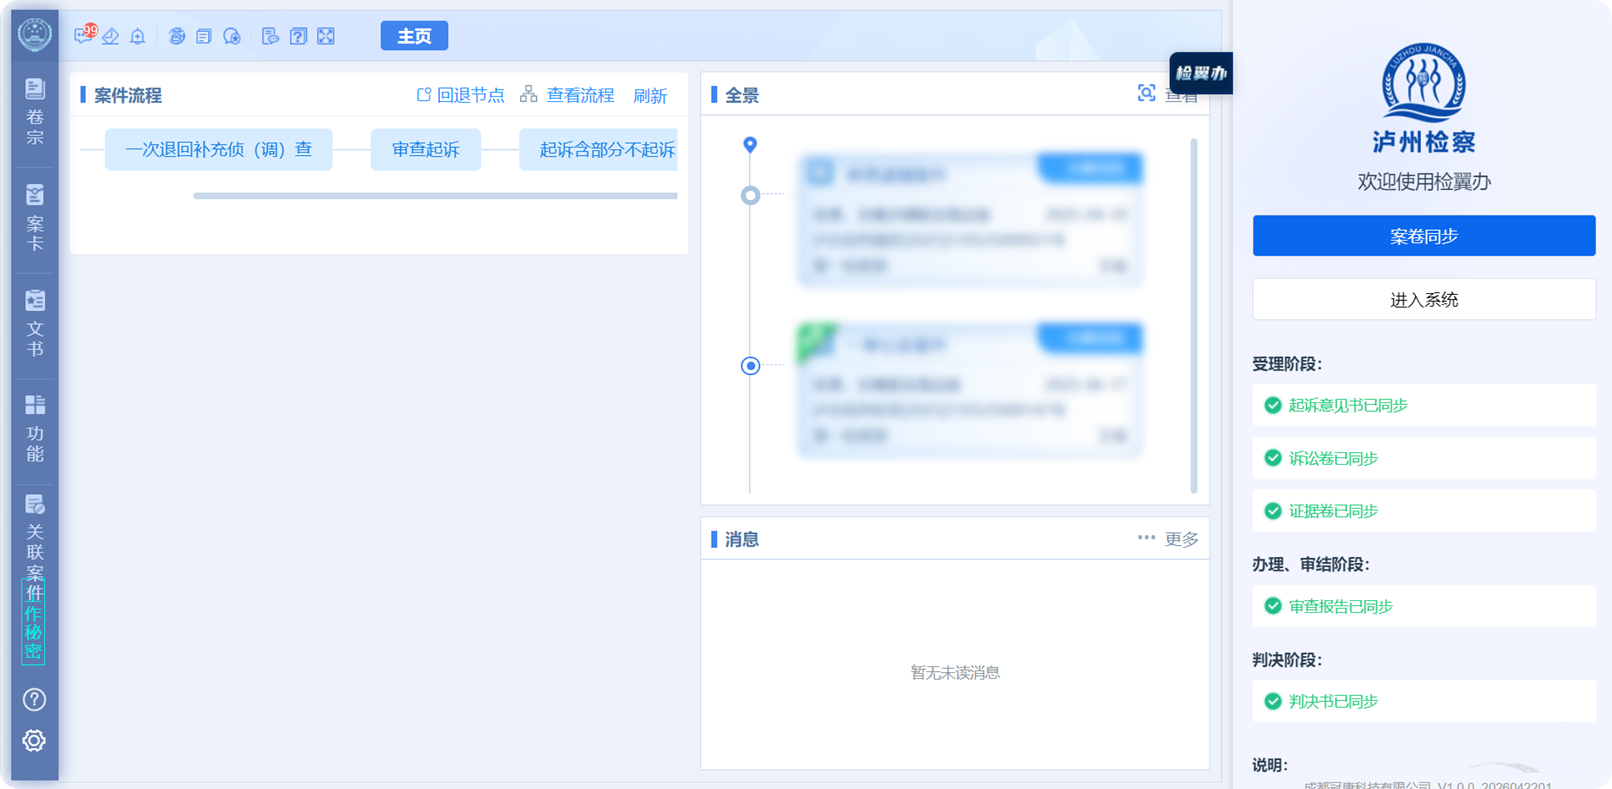Select the 一次退回补充侦(调)查 flow node
1612x789 pixels.
218,150
